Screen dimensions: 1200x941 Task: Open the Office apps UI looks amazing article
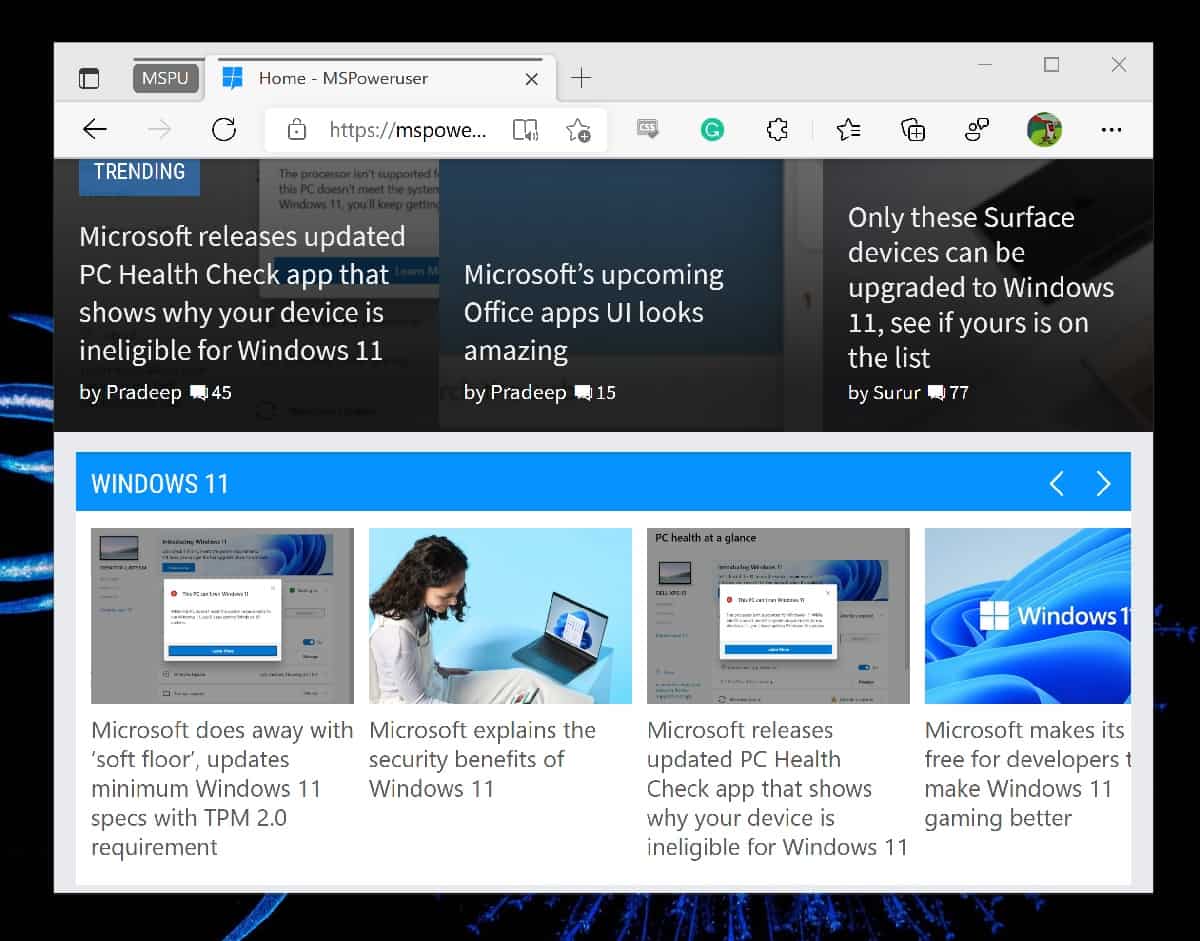click(x=593, y=312)
